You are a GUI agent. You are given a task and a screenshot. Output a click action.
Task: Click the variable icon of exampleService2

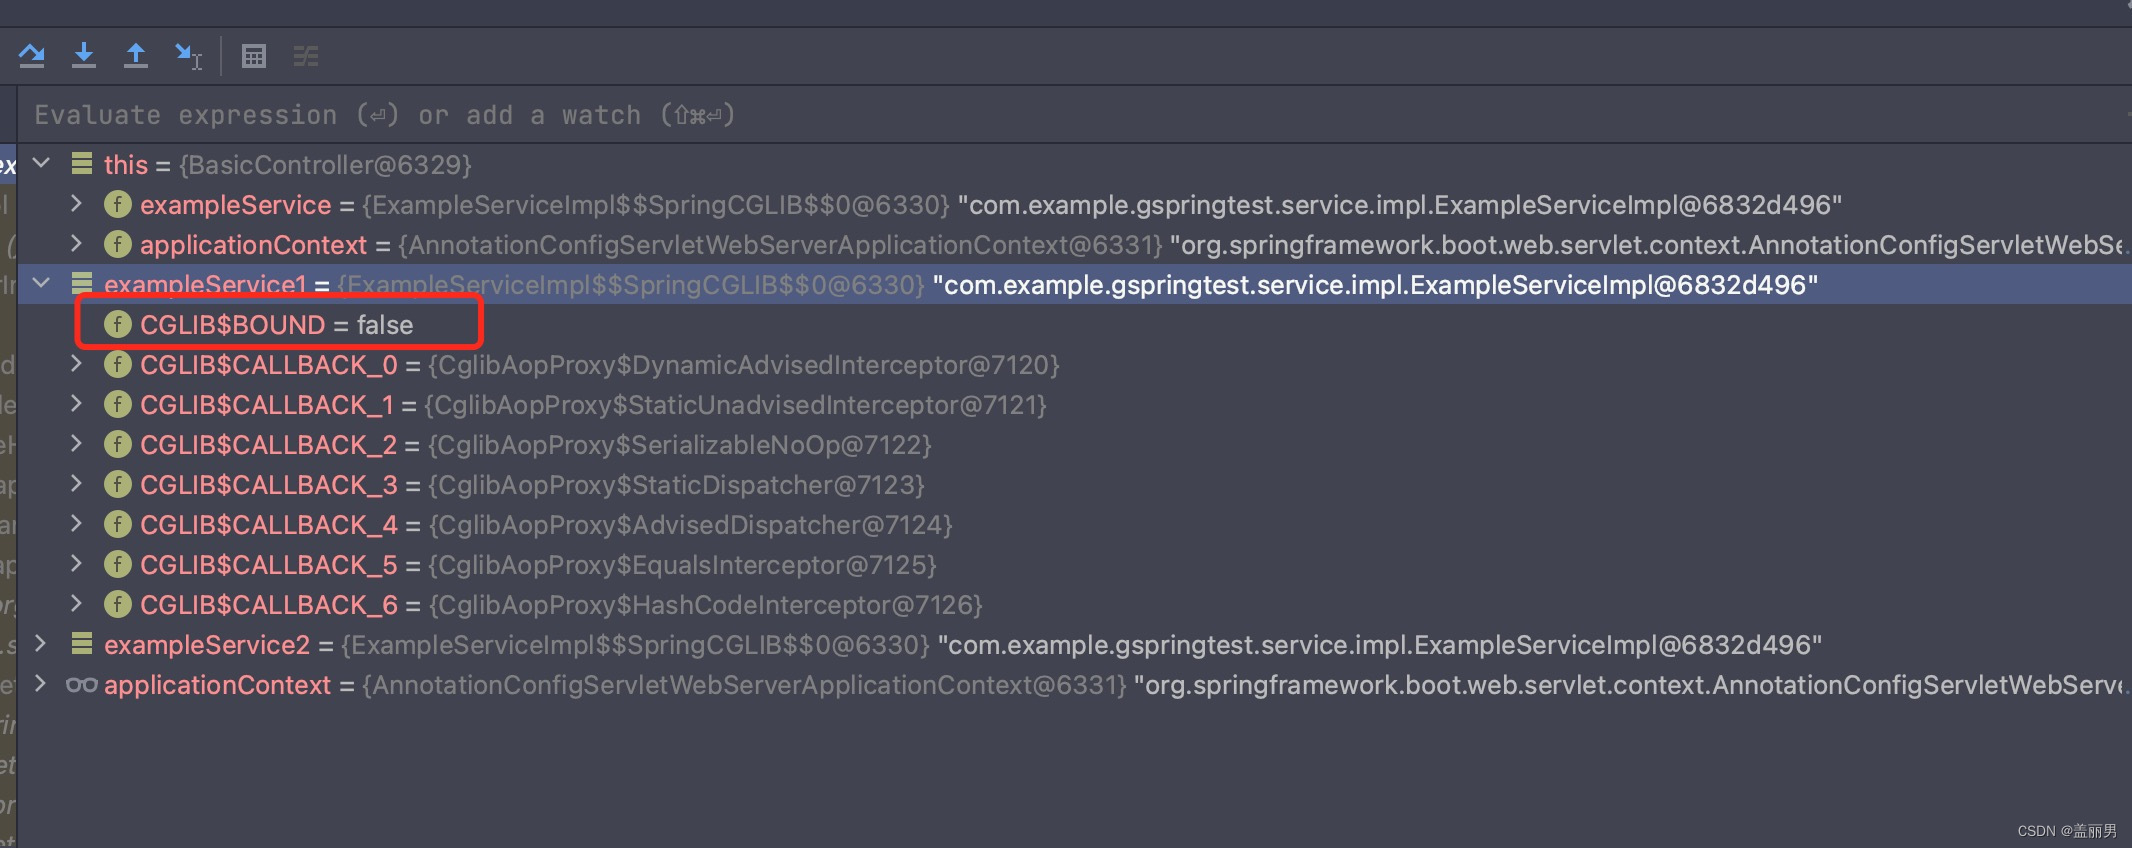[82, 643]
